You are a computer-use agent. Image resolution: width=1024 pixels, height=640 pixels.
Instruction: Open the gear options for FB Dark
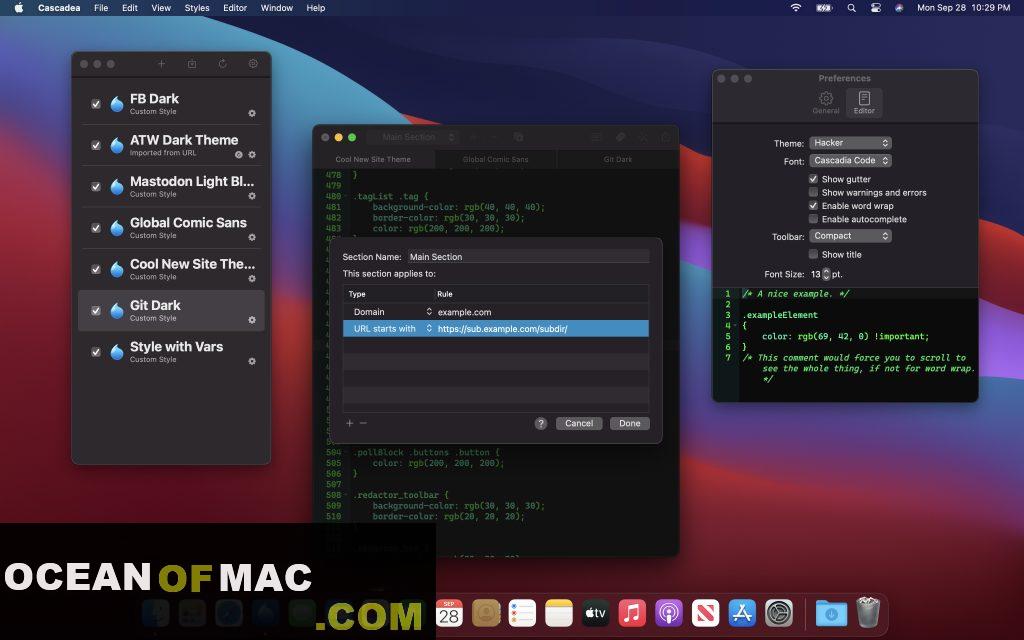[x=252, y=113]
